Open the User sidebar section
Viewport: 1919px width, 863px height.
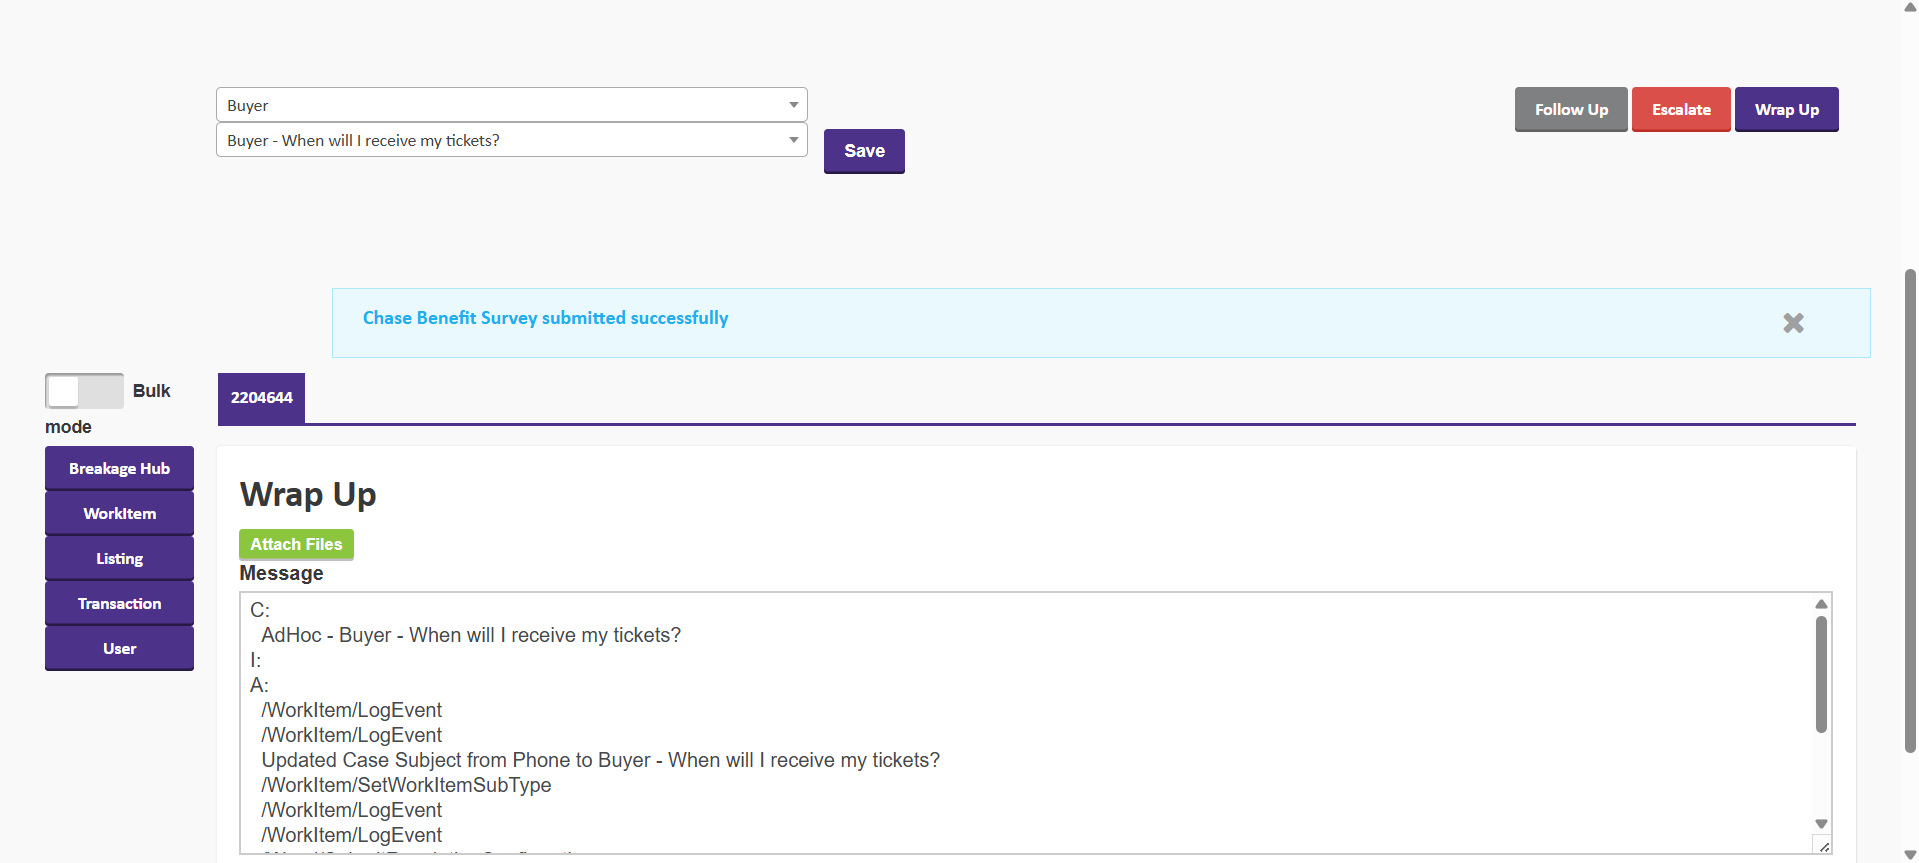click(119, 649)
